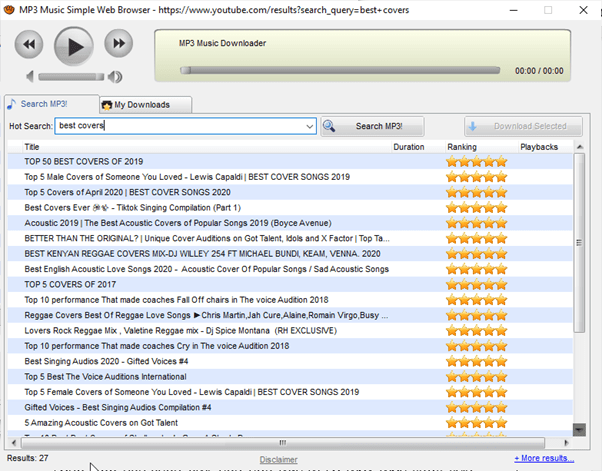
Task: Click the results list scroll-down arrow
Action: 579,430
